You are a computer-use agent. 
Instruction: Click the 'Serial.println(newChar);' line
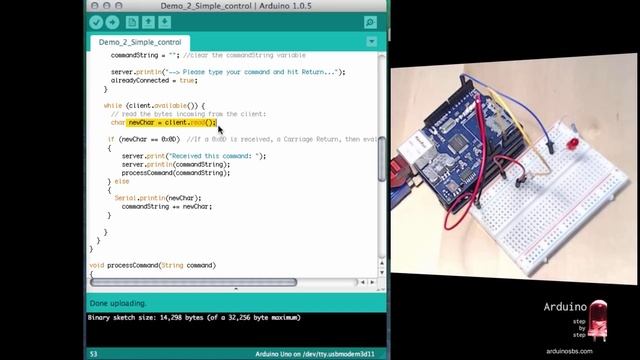click(x=158, y=198)
